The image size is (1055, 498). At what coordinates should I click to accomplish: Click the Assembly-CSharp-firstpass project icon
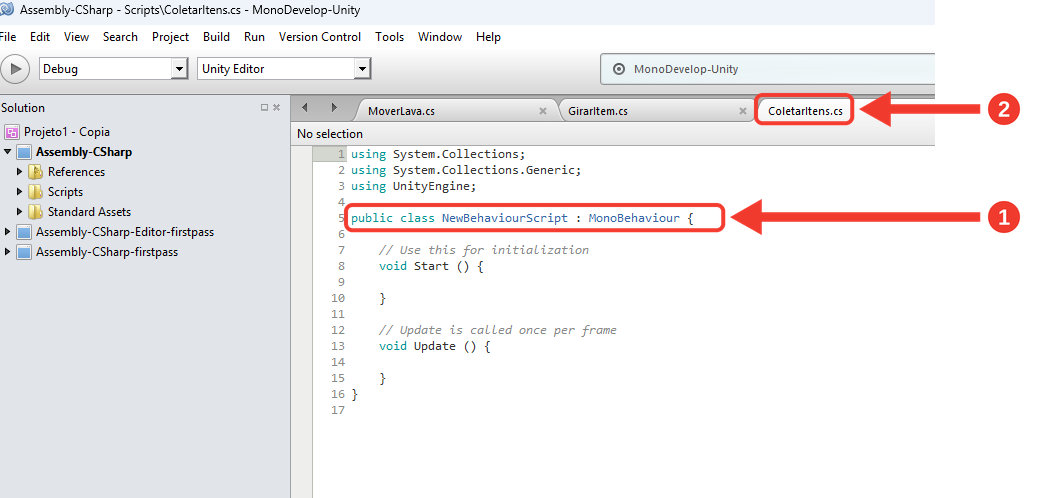(x=24, y=252)
